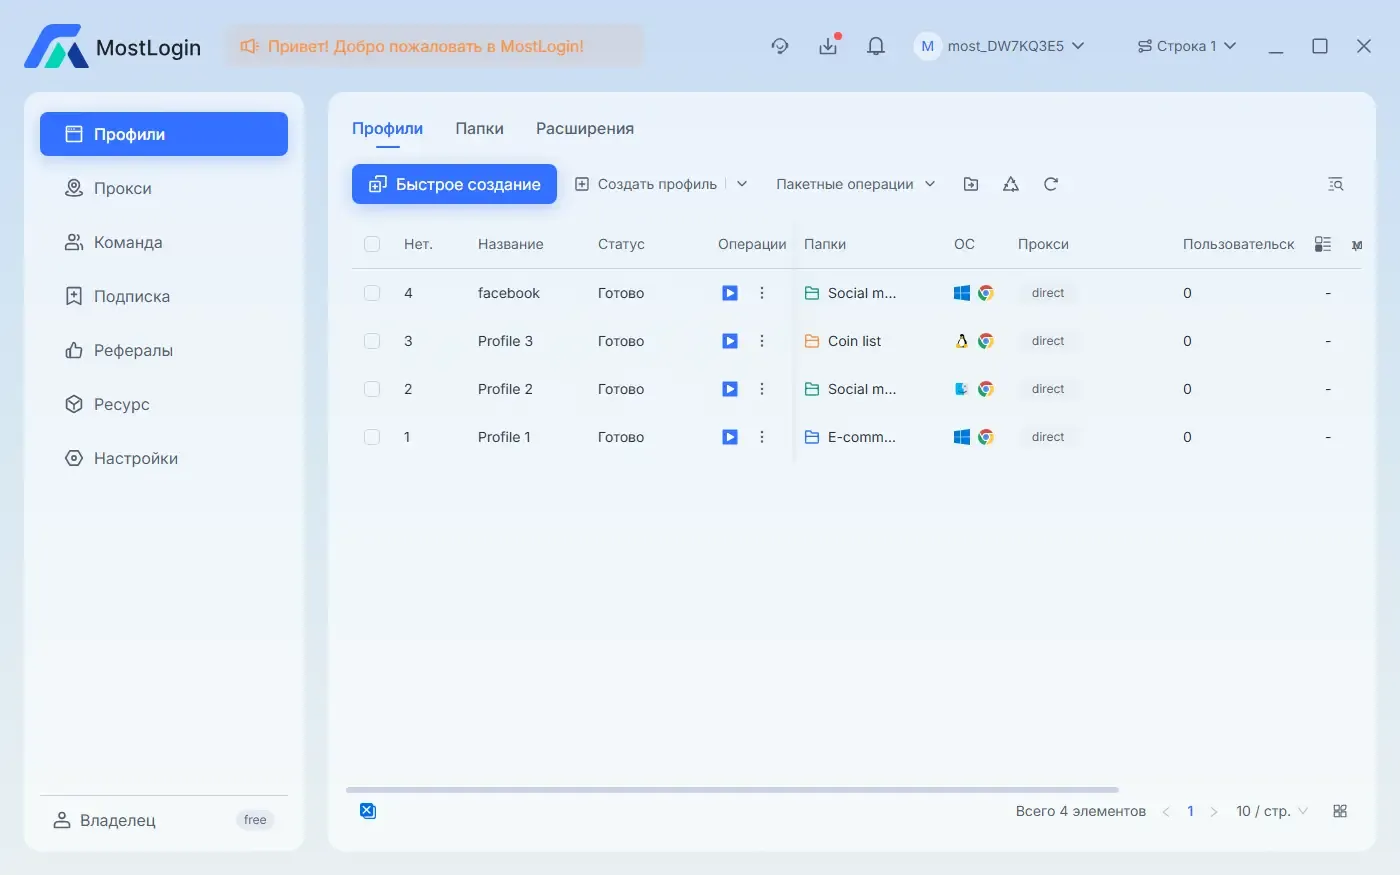Viewport: 1400px width, 875px height.
Task: Click the import profiles folder icon
Action: click(x=971, y=184)
